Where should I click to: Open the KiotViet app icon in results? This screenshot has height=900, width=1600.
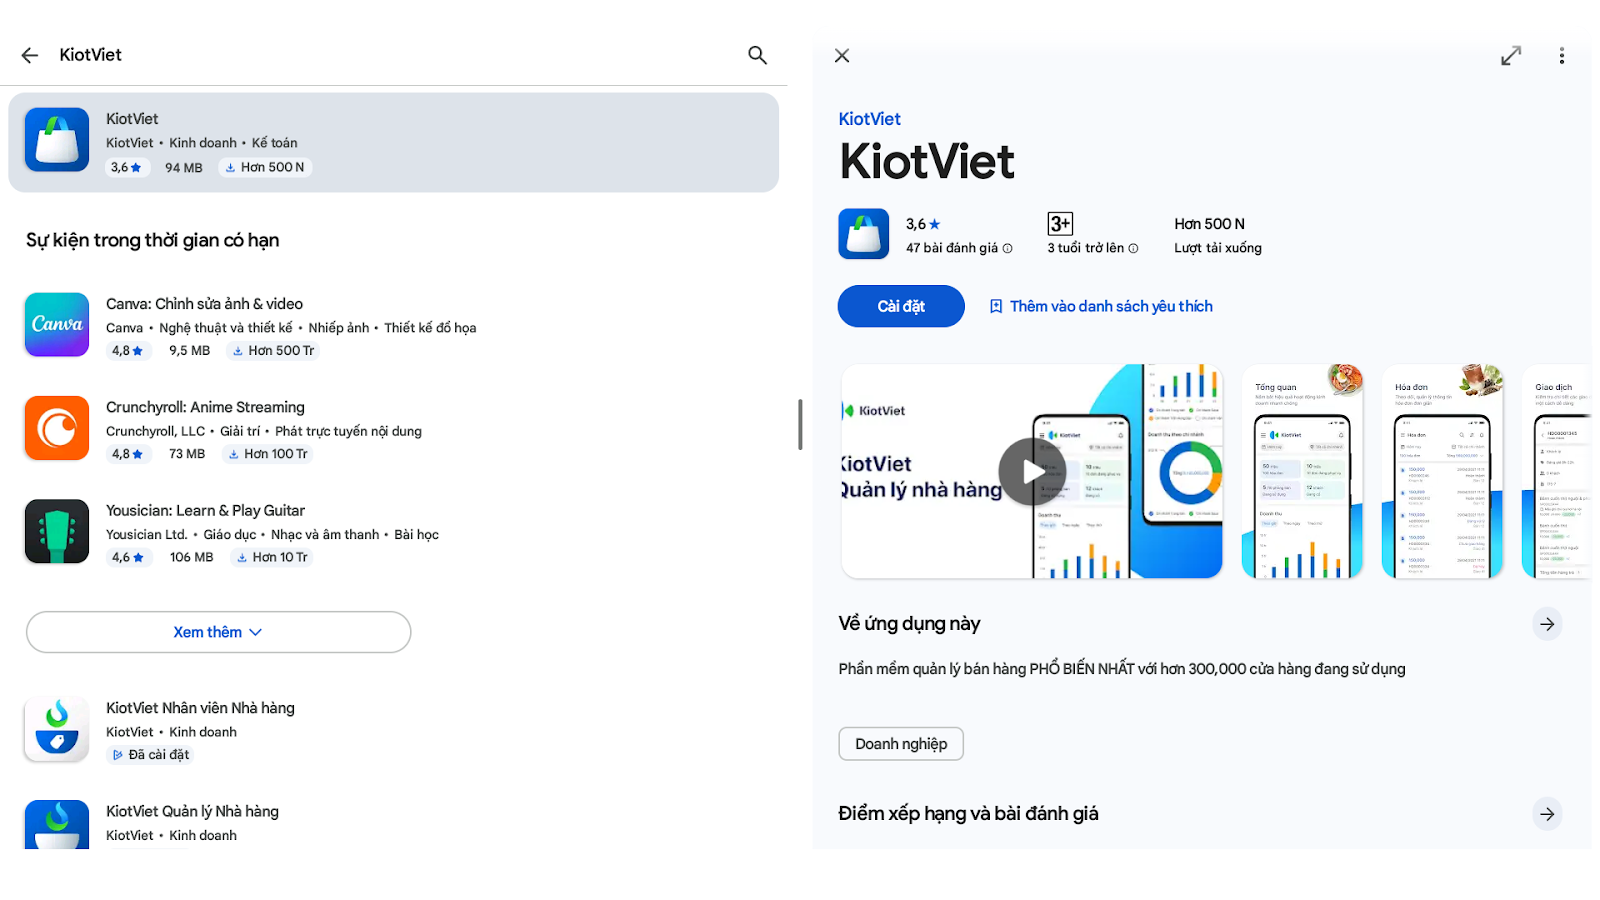pyautogui.click(x=57, y=140)
